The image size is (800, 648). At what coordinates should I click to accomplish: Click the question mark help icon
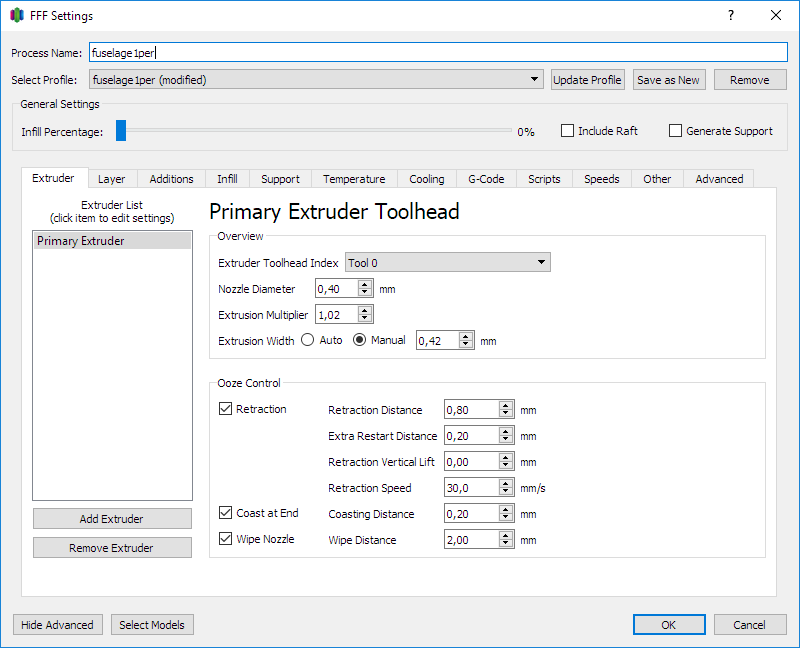730,15
